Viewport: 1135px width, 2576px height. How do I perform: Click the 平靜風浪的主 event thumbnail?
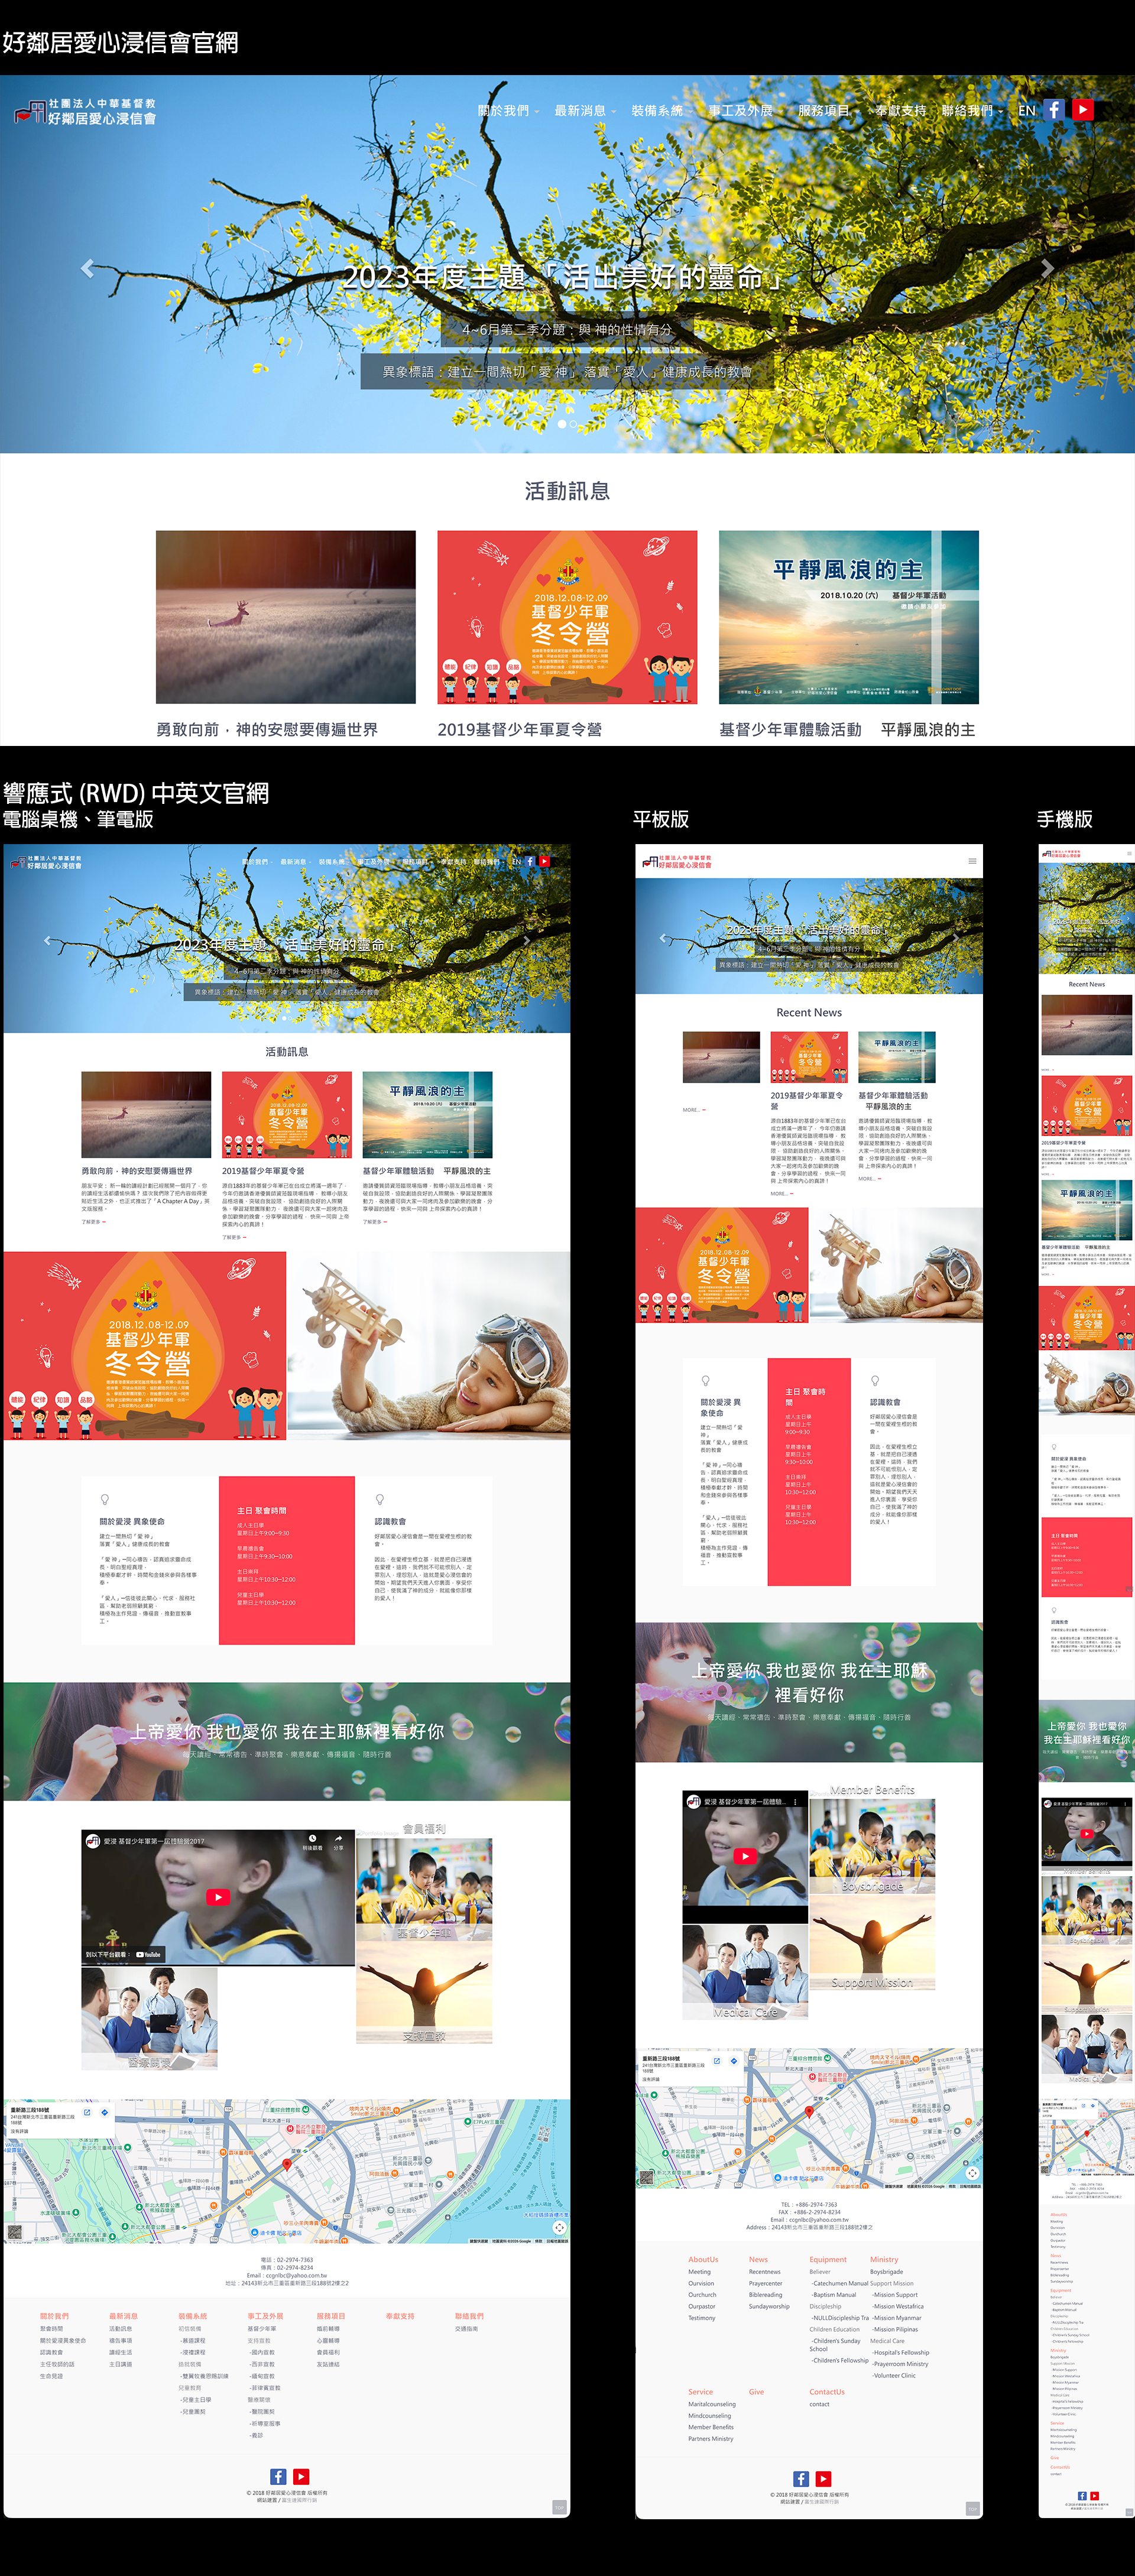[x=848, y=617]
